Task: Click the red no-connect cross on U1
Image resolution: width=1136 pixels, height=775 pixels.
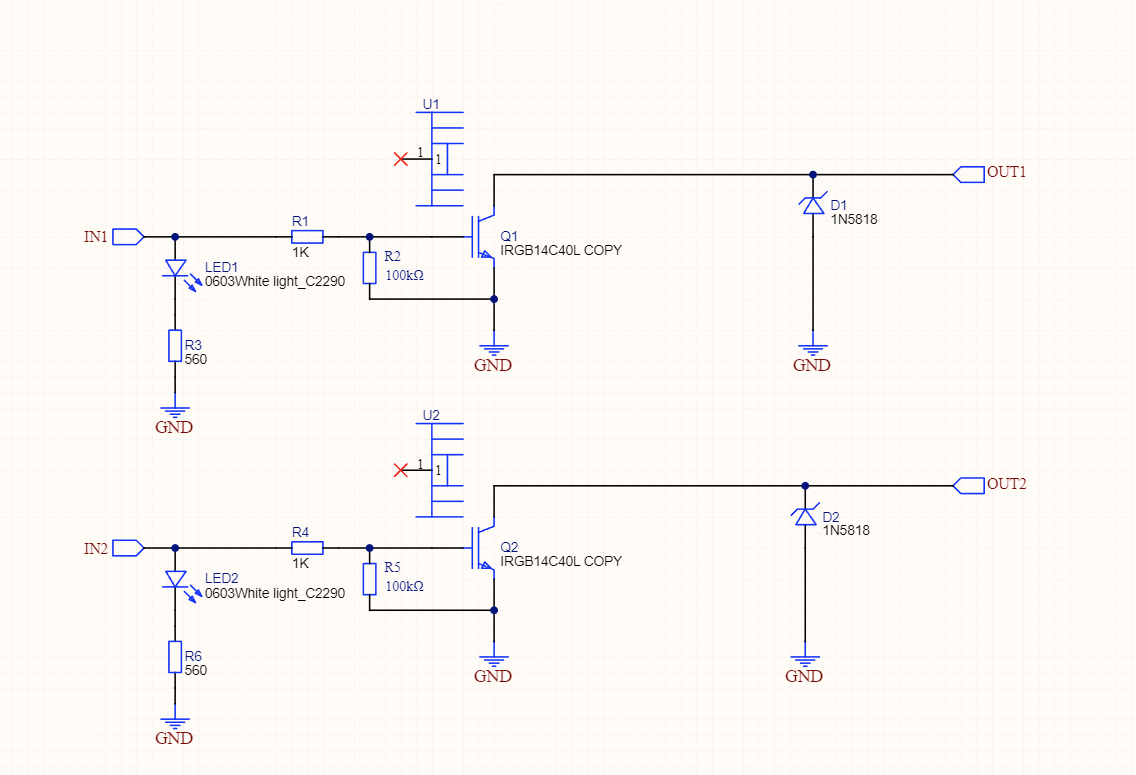Action: point(401,159)
